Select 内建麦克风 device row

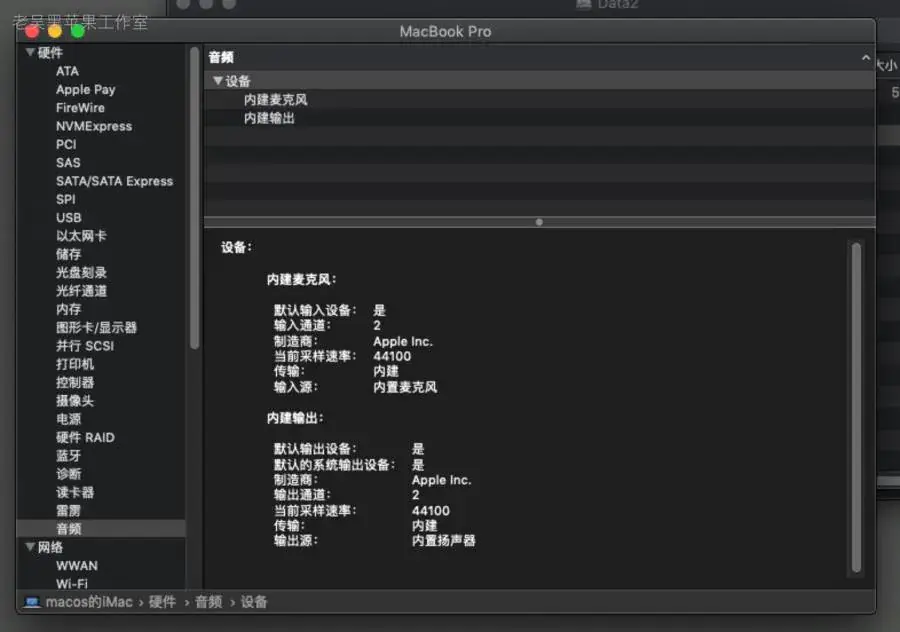pyautogui.click(x=540, y=100)
